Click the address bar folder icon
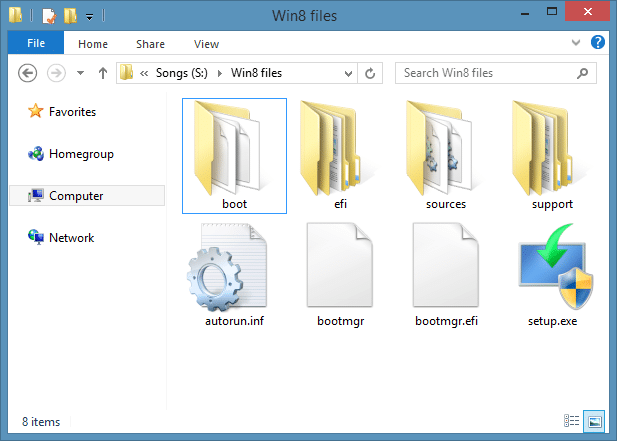This screenshot has height=441, width=617. (x=126, y=73)
